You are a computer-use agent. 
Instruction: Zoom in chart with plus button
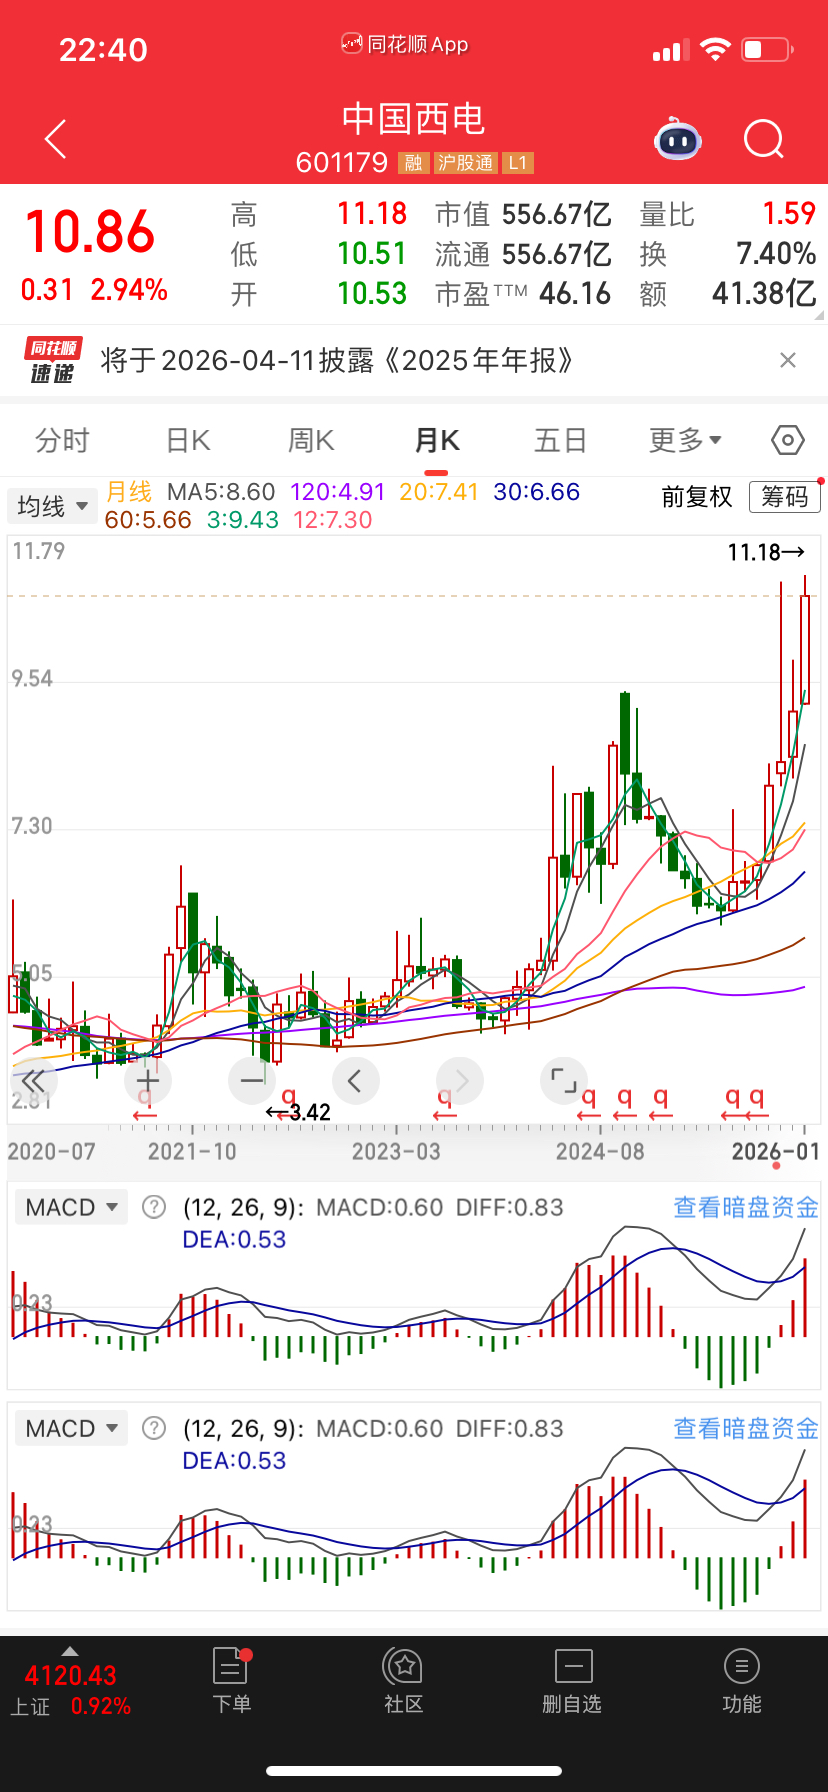148,1080
